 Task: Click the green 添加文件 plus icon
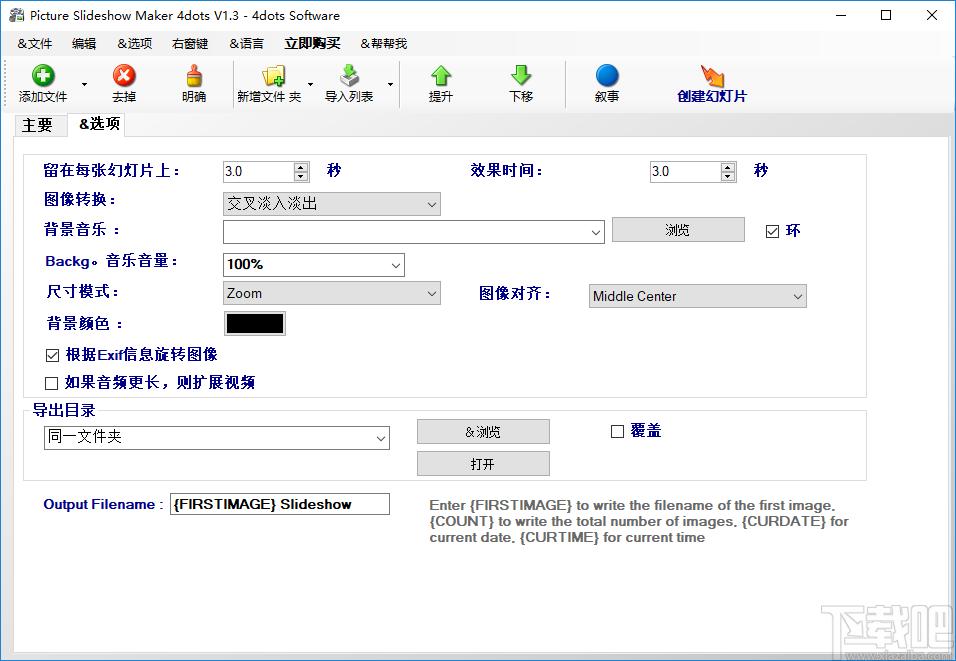(43, 76)
